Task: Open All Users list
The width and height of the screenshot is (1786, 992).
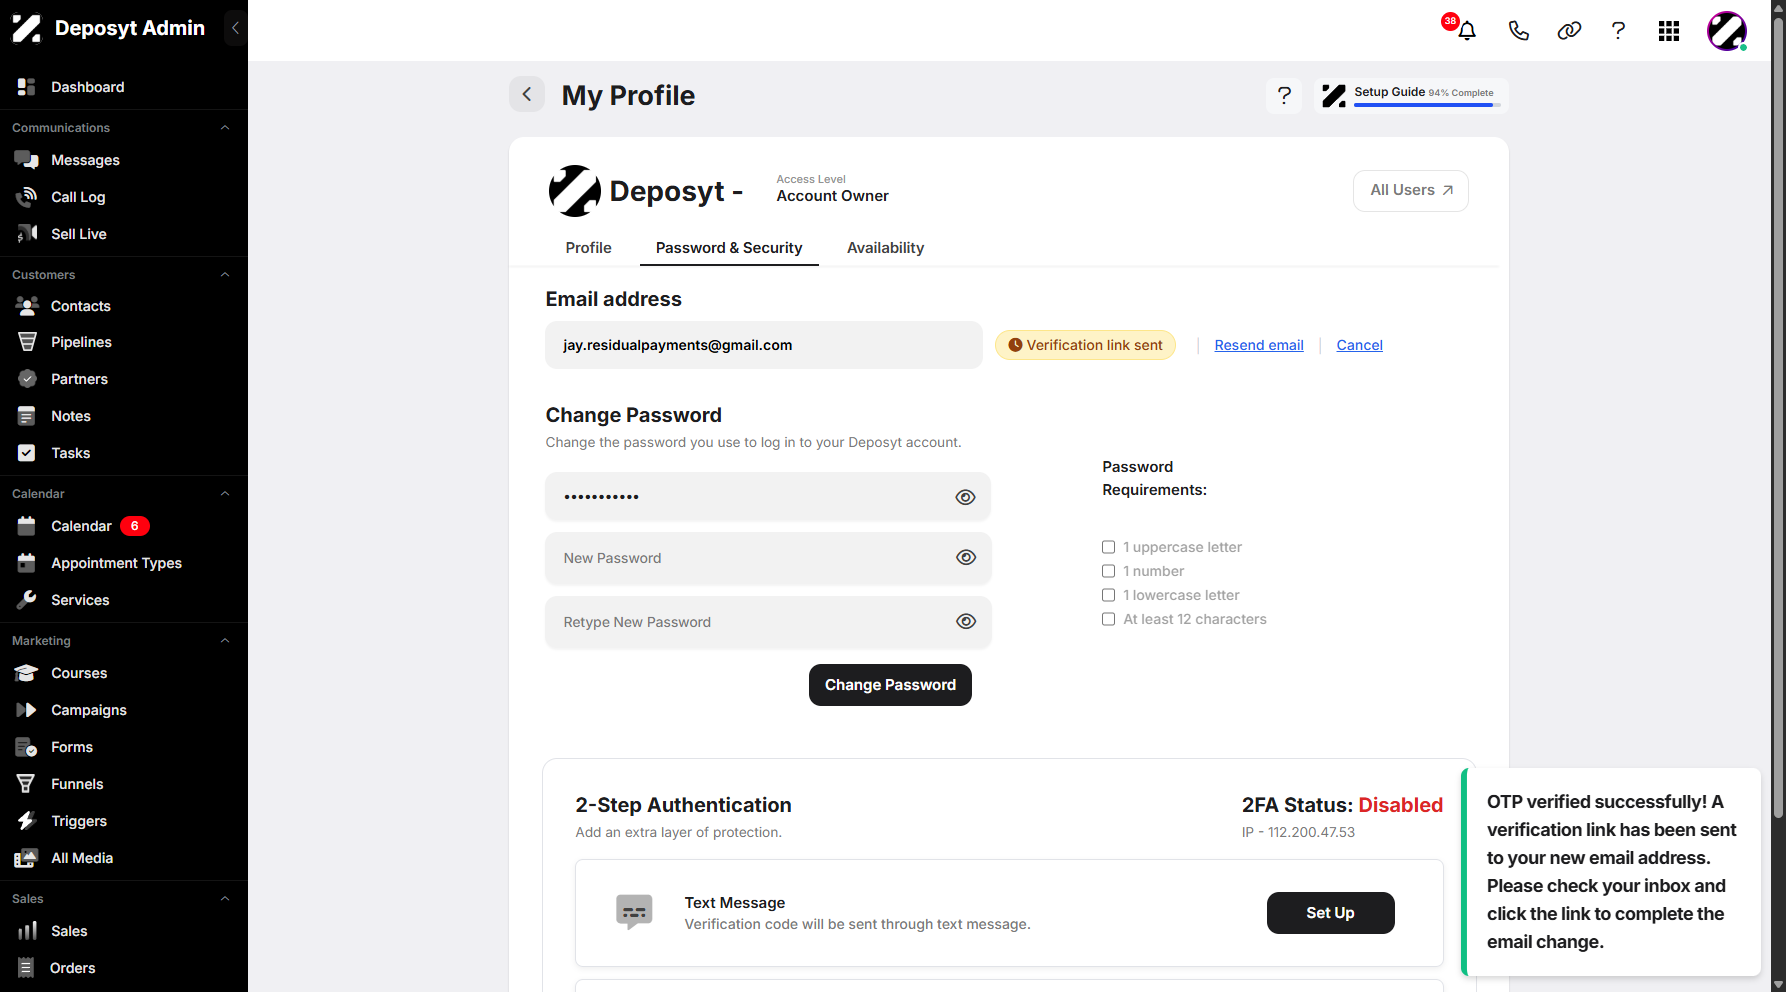Action: (1410, 190)
